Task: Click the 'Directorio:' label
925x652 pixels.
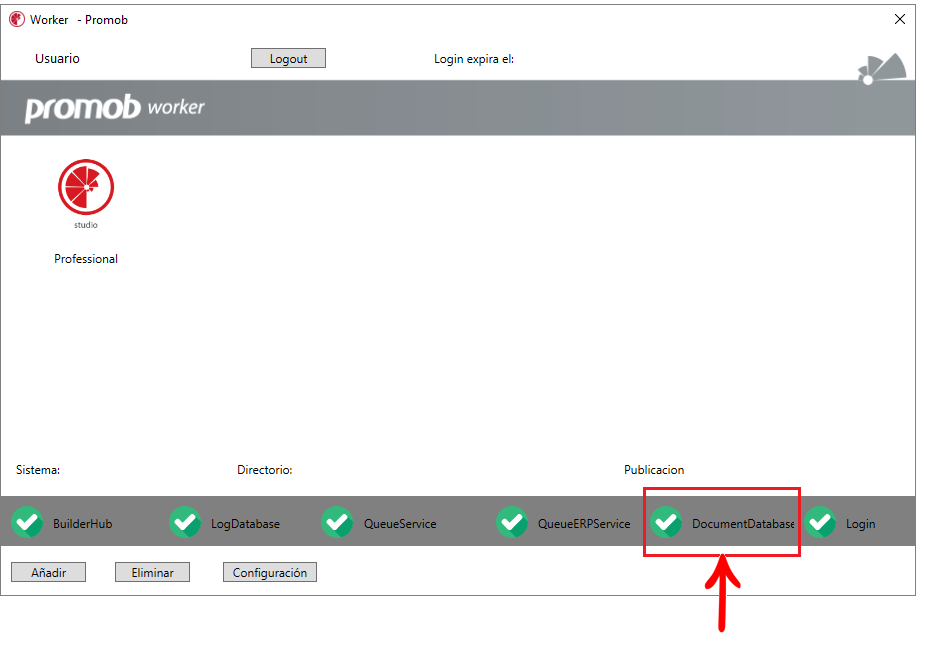Action: (x=265, y=470)
